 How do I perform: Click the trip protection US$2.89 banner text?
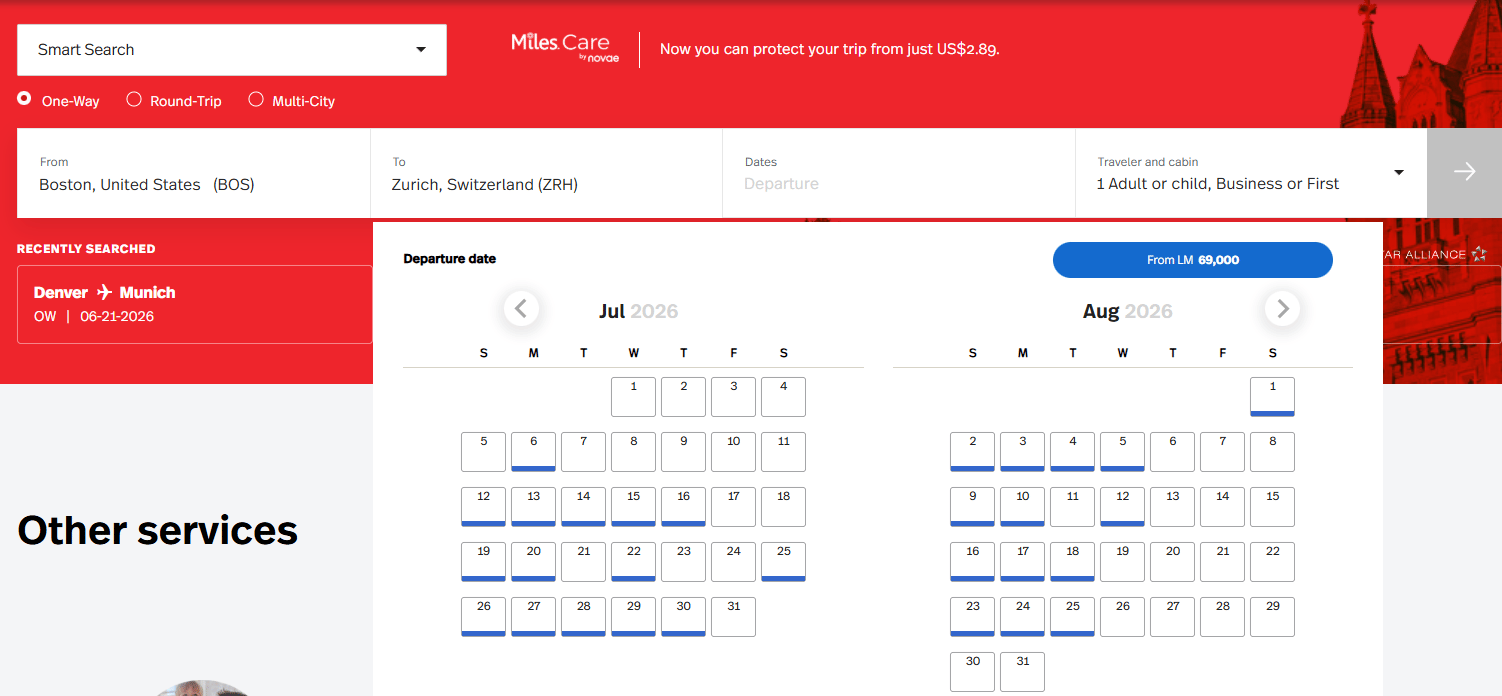(830, 49)
